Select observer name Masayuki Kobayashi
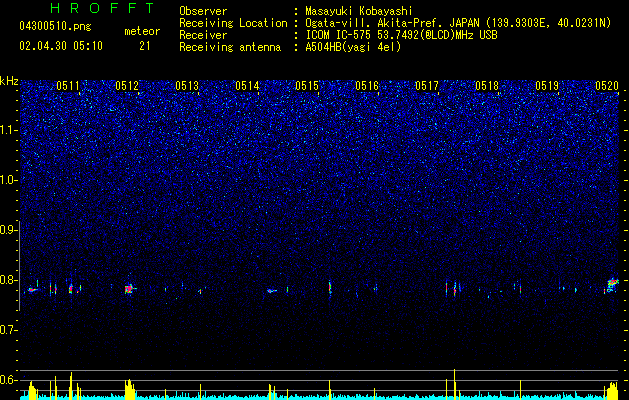 [359, 11]
